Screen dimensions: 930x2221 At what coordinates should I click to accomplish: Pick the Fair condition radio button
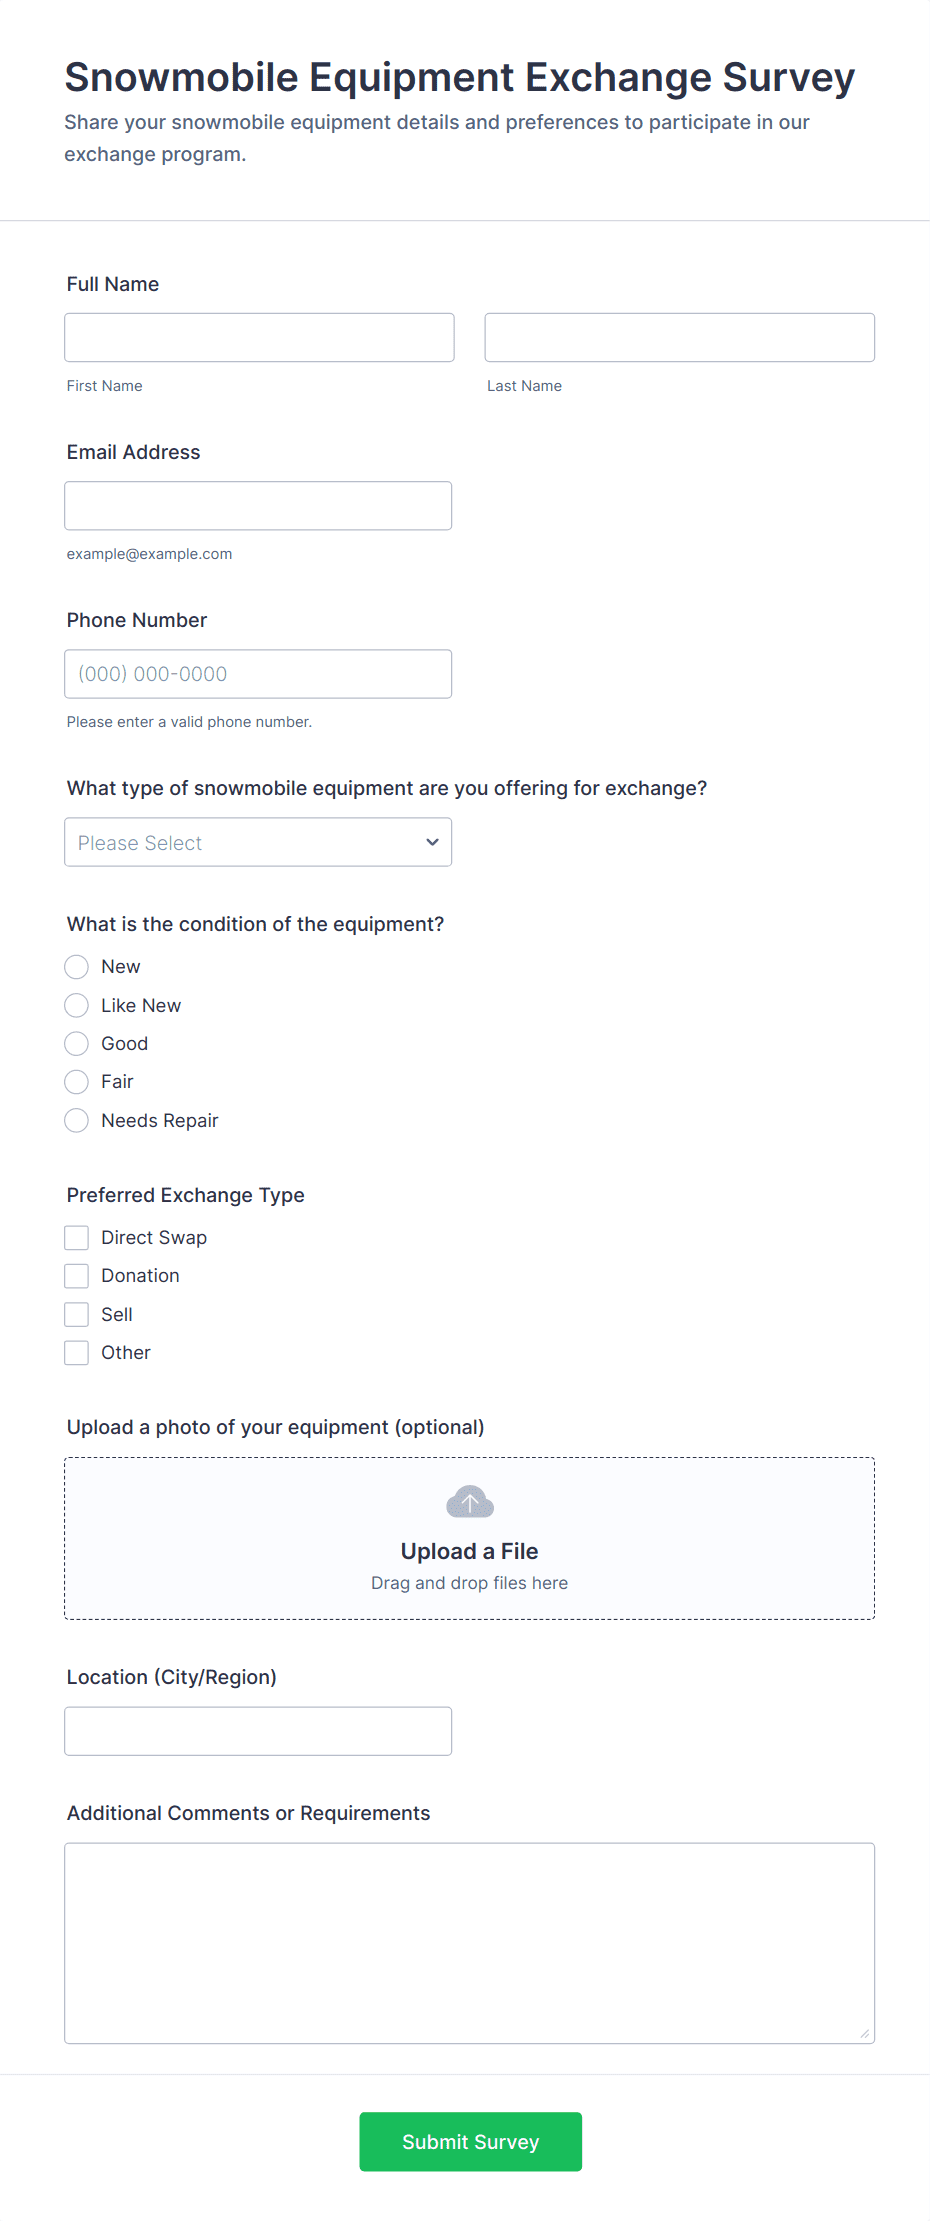pos(77,1082)
